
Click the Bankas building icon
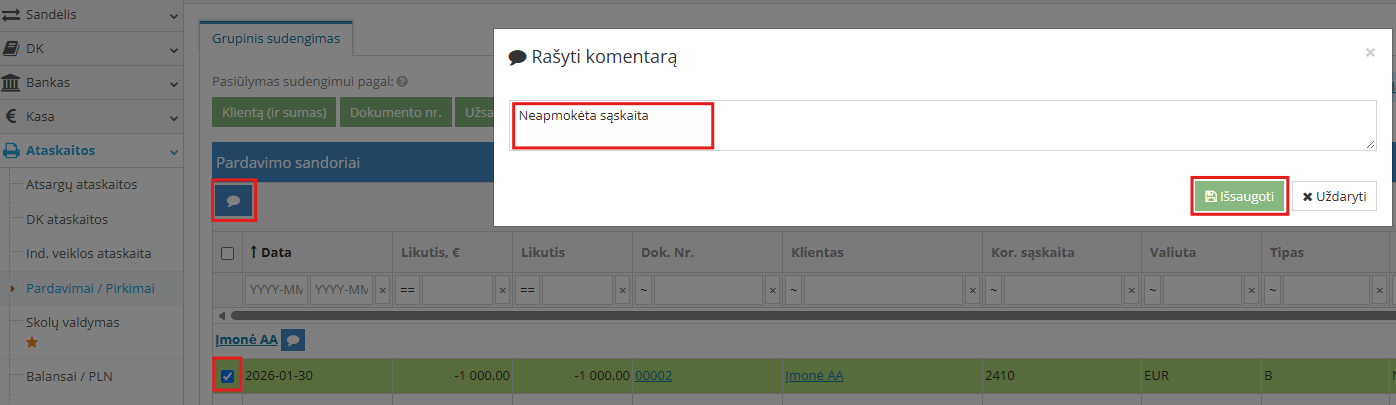click(11, 82)
